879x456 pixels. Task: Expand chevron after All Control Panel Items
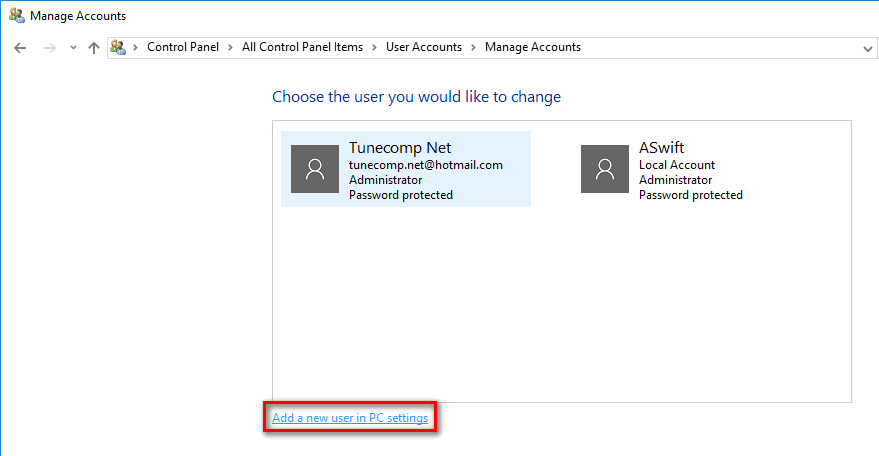point(374,48)
